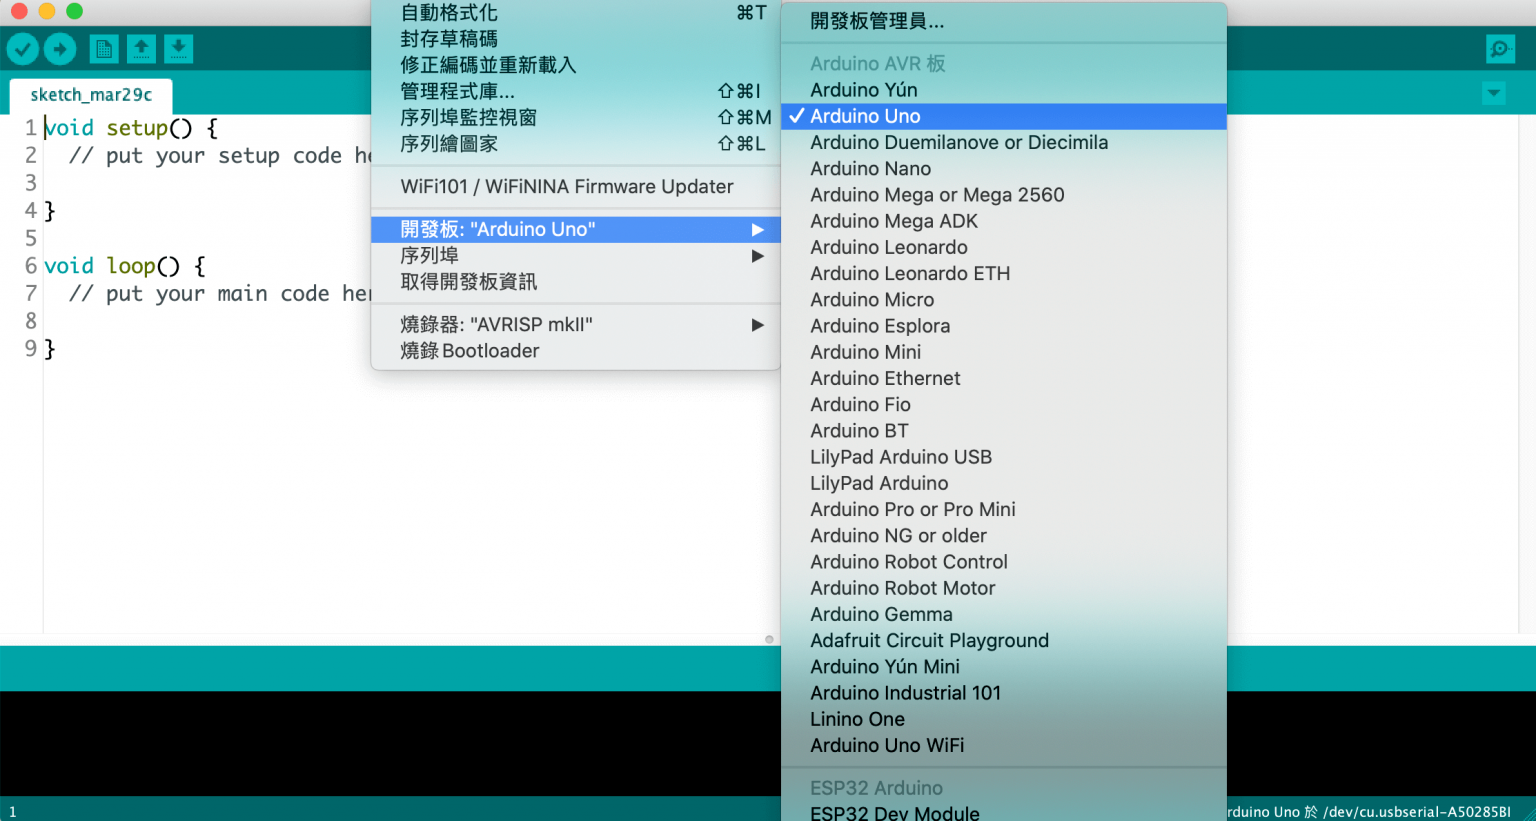The image size is (1536, 821).
Task: Click the Verify sketch checkmark icon
Action: (22, 48)
